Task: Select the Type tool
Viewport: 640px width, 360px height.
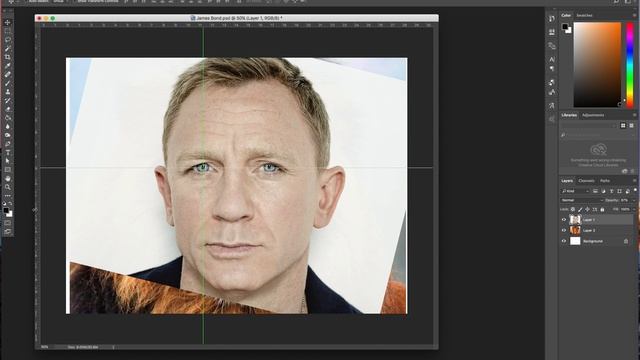Action: tap(8, 152)
